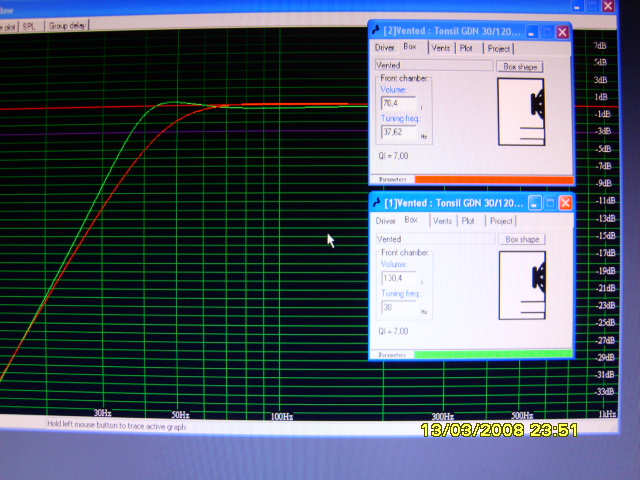Open Plot tab in window [2]Vented
The image size is (640, 480).
(466, 47)
